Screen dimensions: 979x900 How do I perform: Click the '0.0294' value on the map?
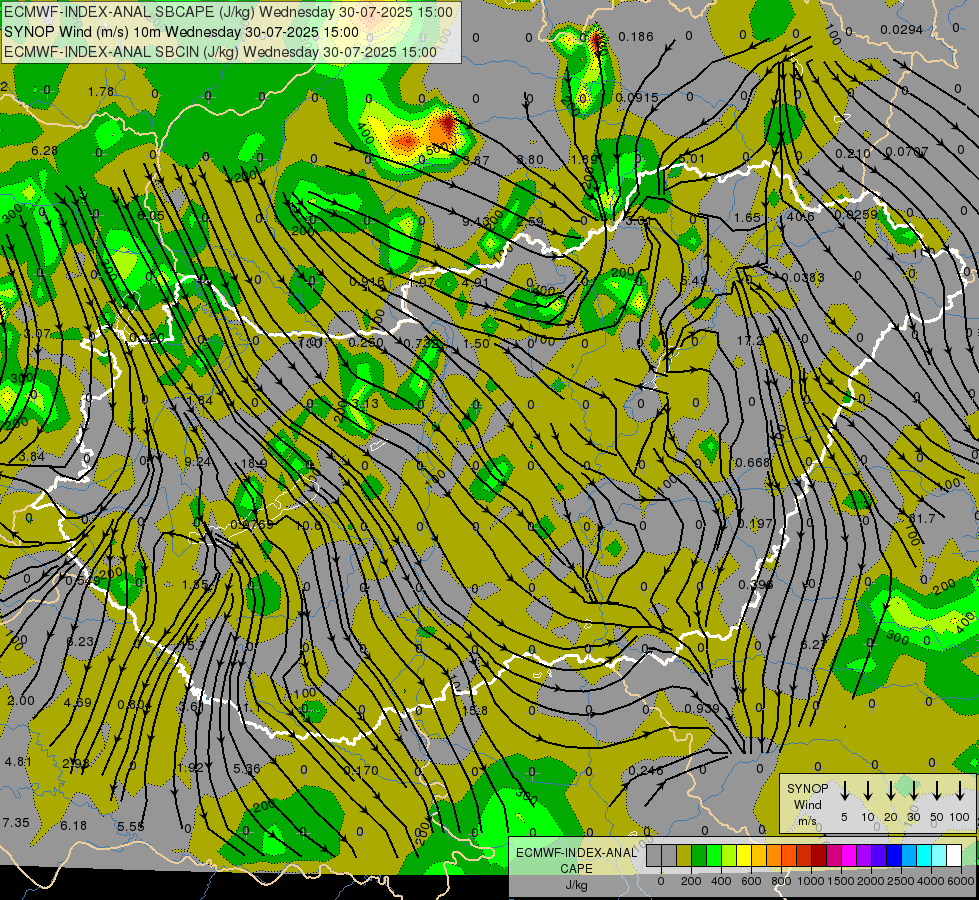tap(902, 29)
